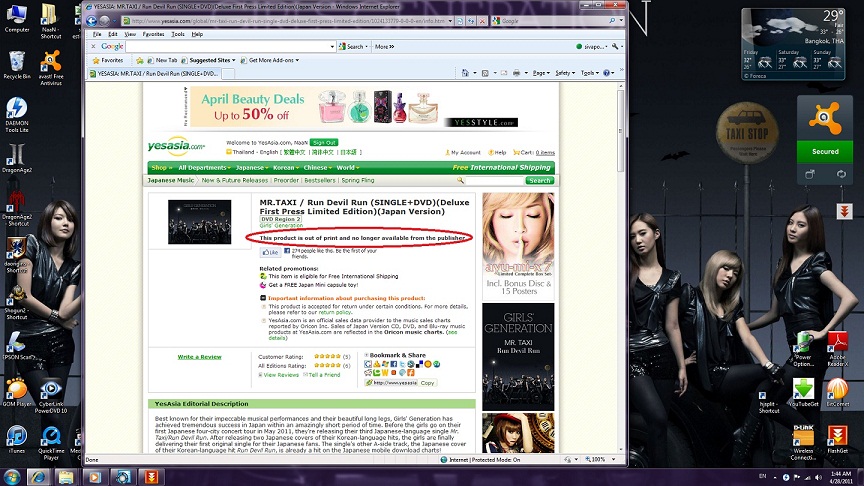Click the Favorites star button
Viewport: 864px width, 486px height.
tap(108, 60)
